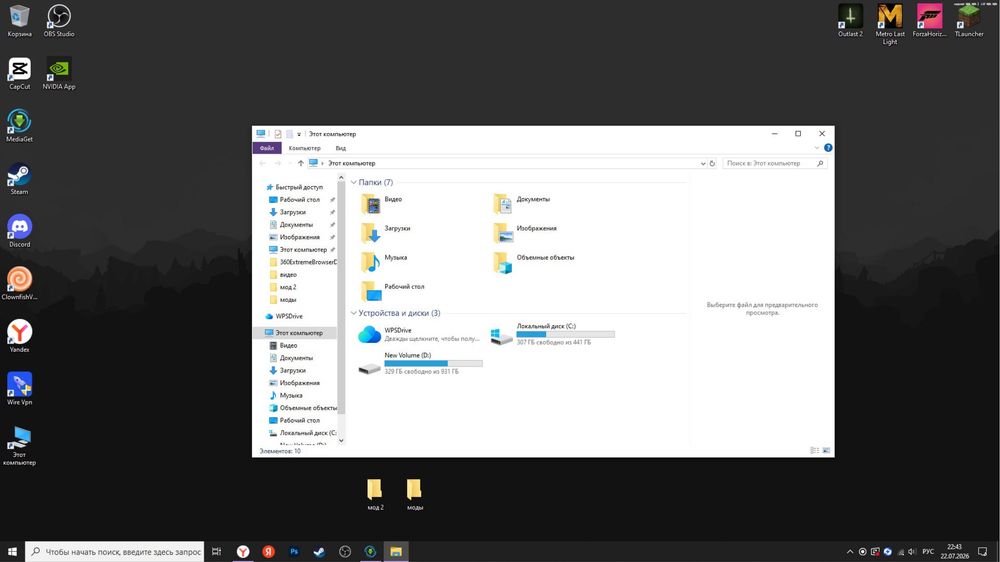This screenshot has width=1000, height=562.
Task: Select the Локальный диск (C:) drive icon
Action: tap(501, 336)
